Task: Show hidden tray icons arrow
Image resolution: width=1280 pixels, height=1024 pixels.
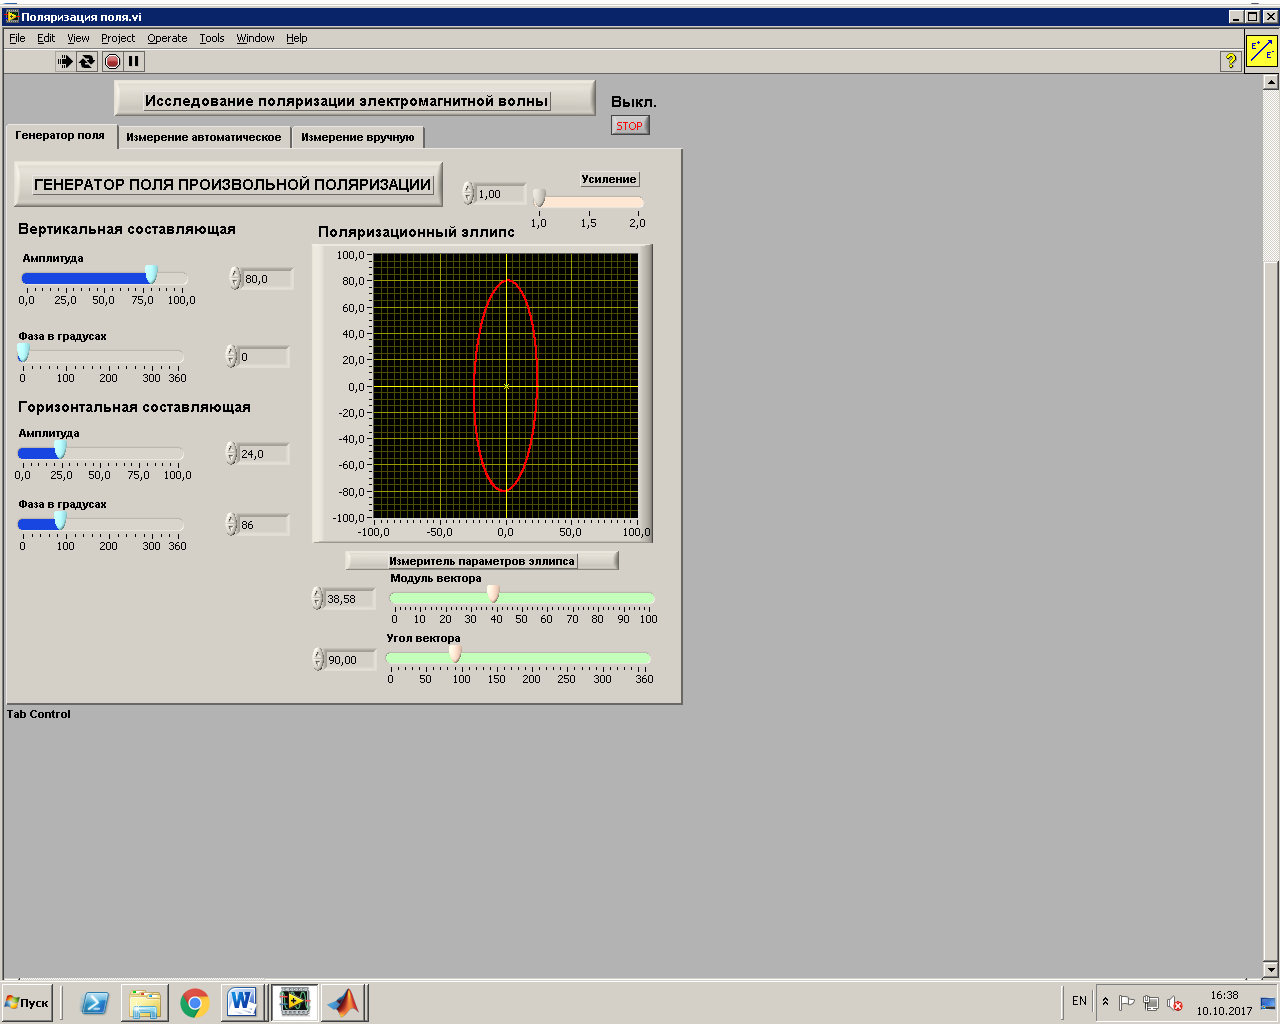Action: [1105, 1002]
